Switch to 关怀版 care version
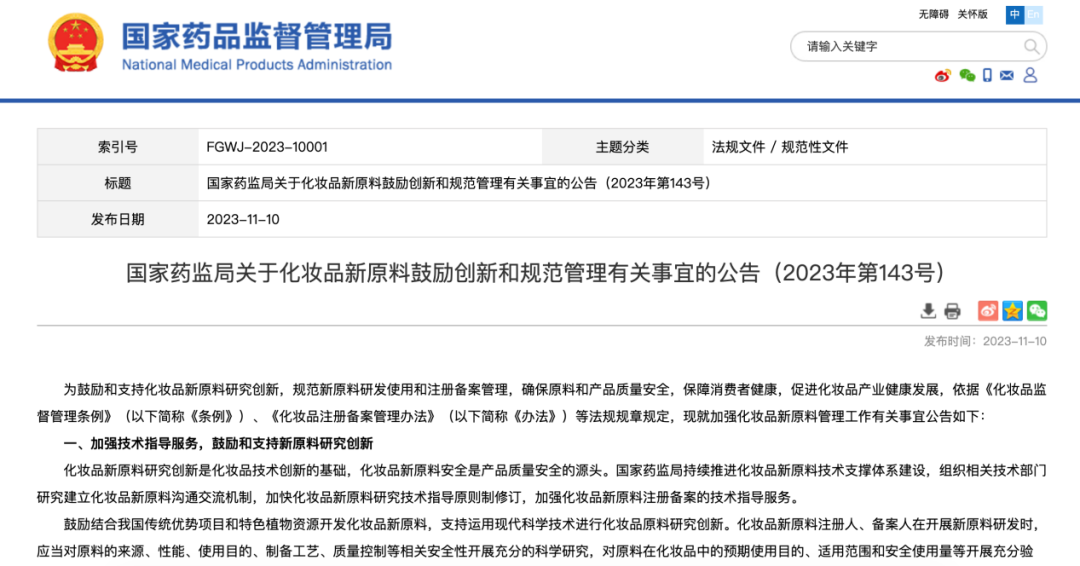This screenshot has width=1080, height=566. [x=972, y=14]
